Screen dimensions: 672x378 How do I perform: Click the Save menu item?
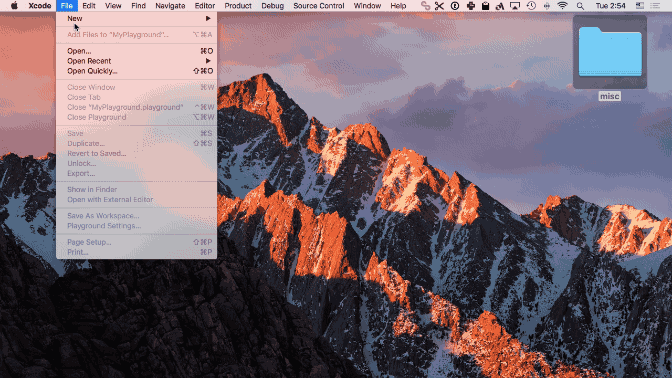(136, 133)
